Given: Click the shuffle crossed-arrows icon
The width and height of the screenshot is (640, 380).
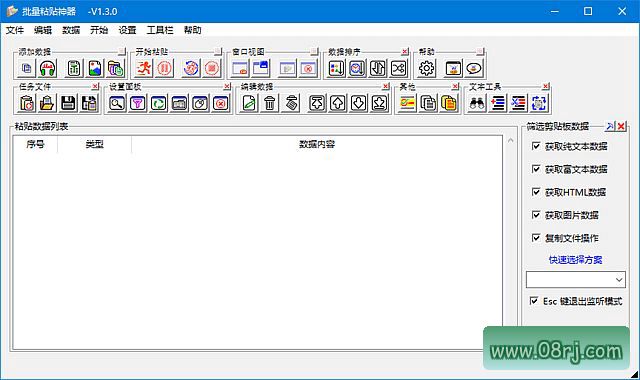Looking at the screenshot, I should tap(399, 68).
